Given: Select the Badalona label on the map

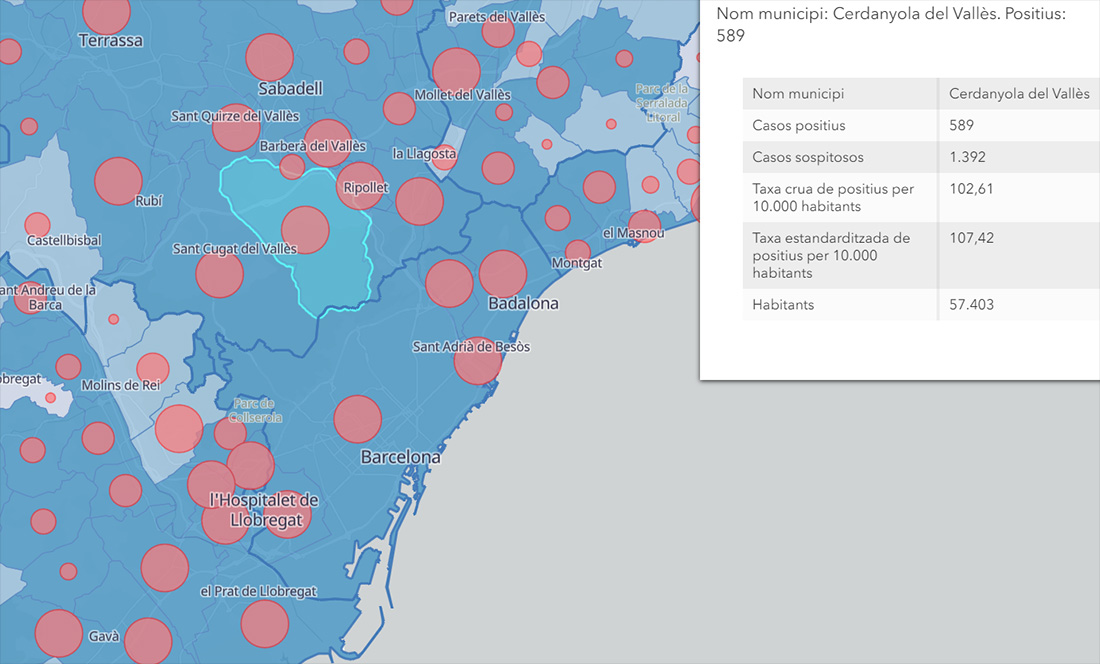Looking at the screenshot, I should [523, 303].
